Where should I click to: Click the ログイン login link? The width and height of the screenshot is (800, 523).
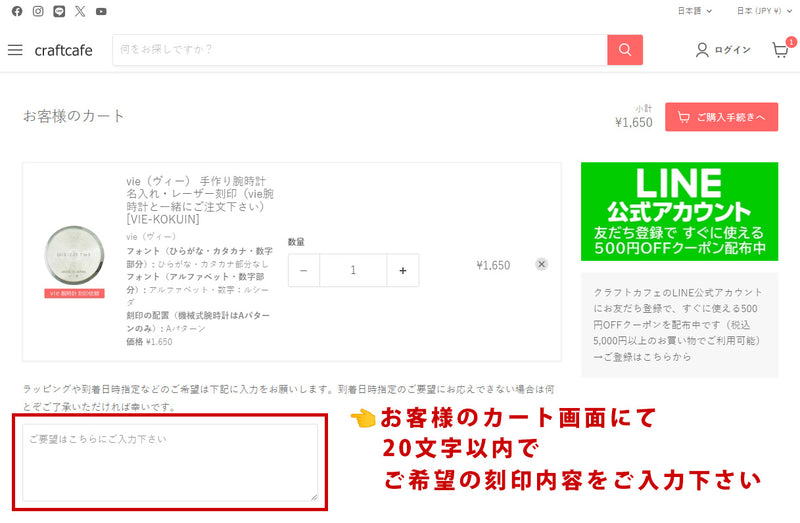pyautogui.click(x=723, y=50)
